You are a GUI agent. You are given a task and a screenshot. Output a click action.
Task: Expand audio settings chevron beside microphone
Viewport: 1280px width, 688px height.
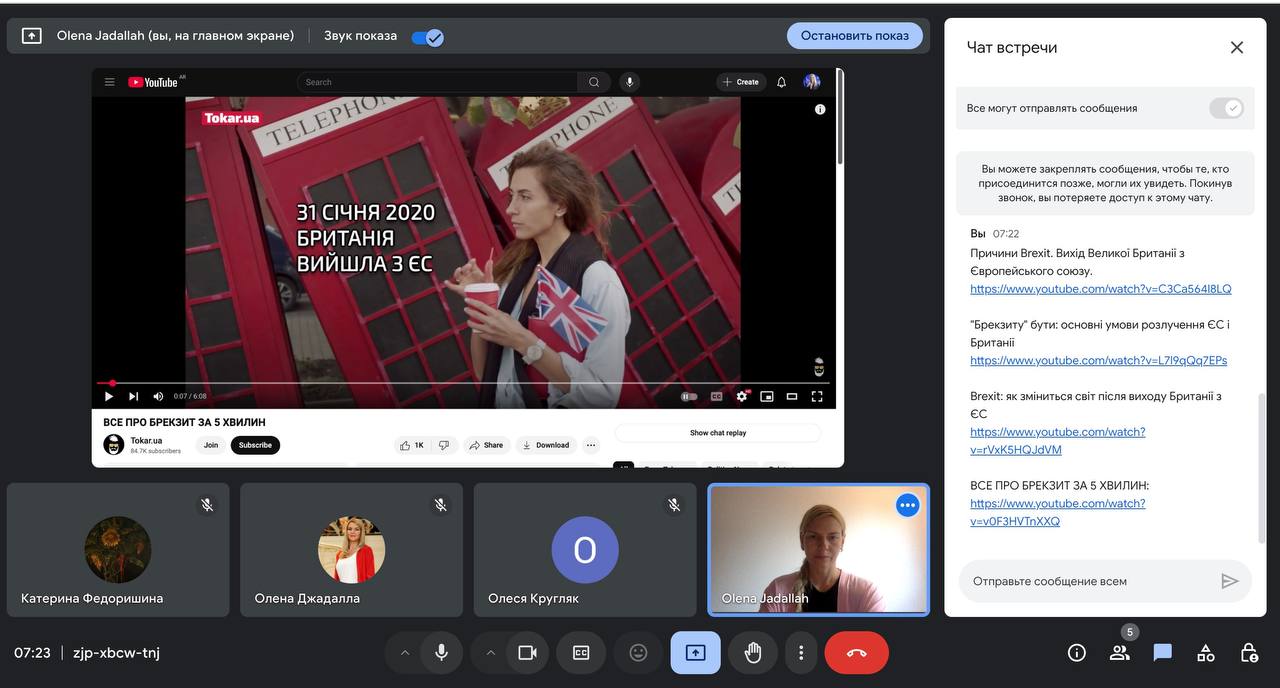[x=405, y=653]
